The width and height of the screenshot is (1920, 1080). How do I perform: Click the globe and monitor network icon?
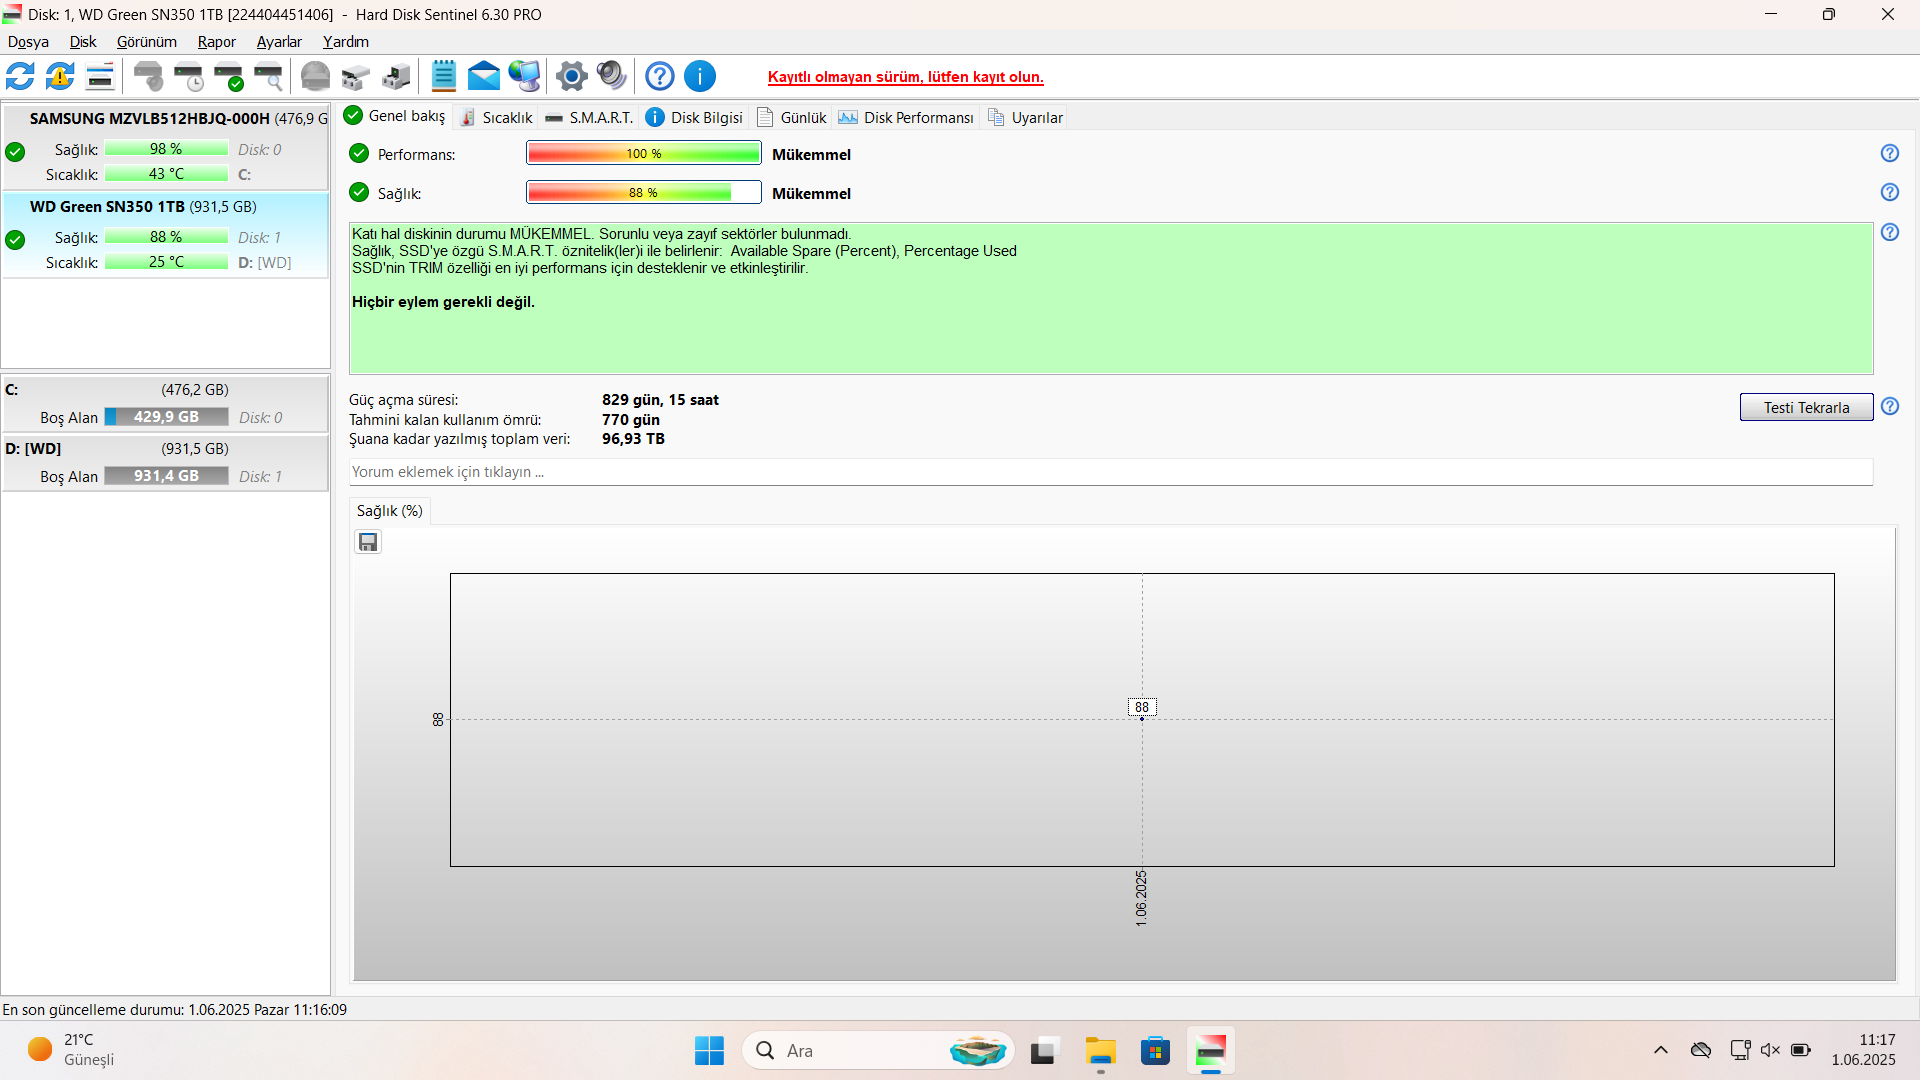pyautogui.click(x=524, y=76)
